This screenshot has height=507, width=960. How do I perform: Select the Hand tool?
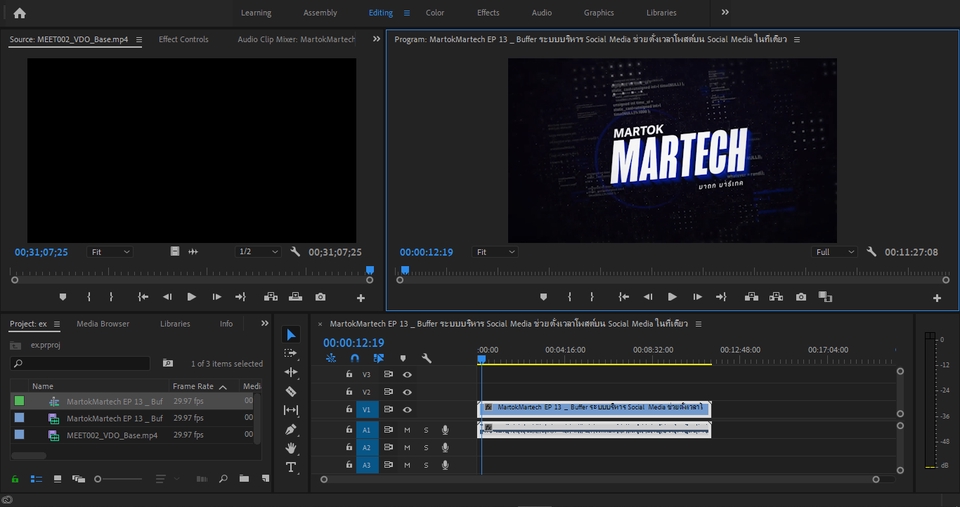point(291,448)
